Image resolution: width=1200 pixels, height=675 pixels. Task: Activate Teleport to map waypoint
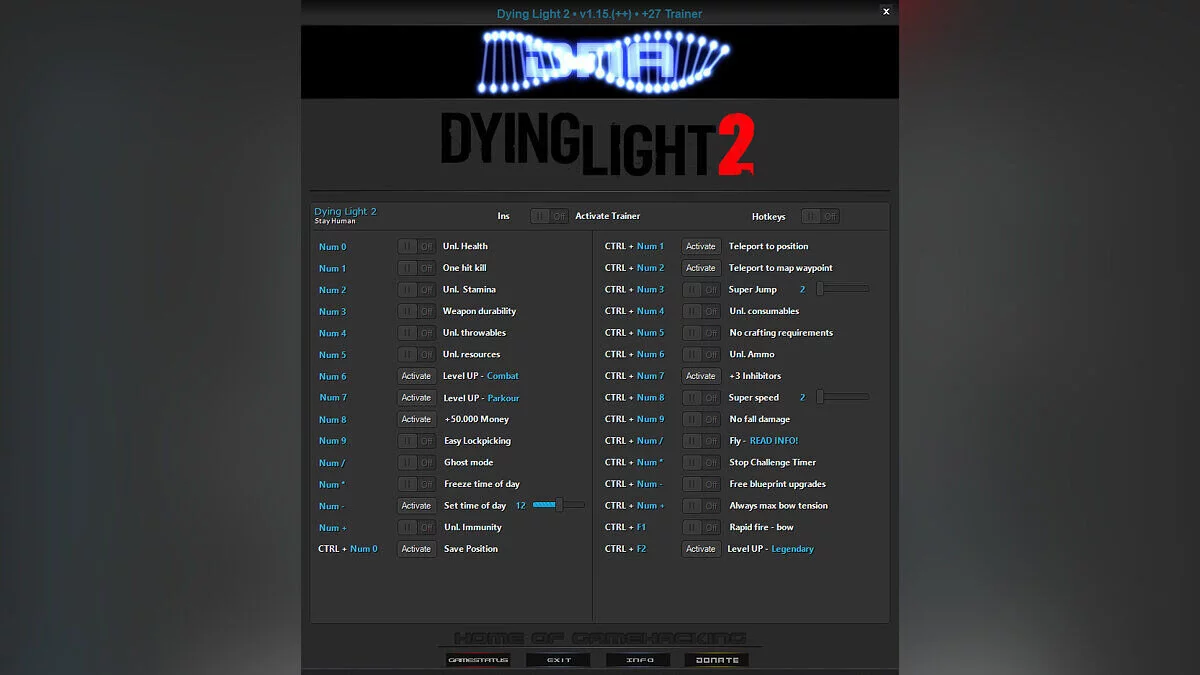pyautogui.click(x=701, y=267)
